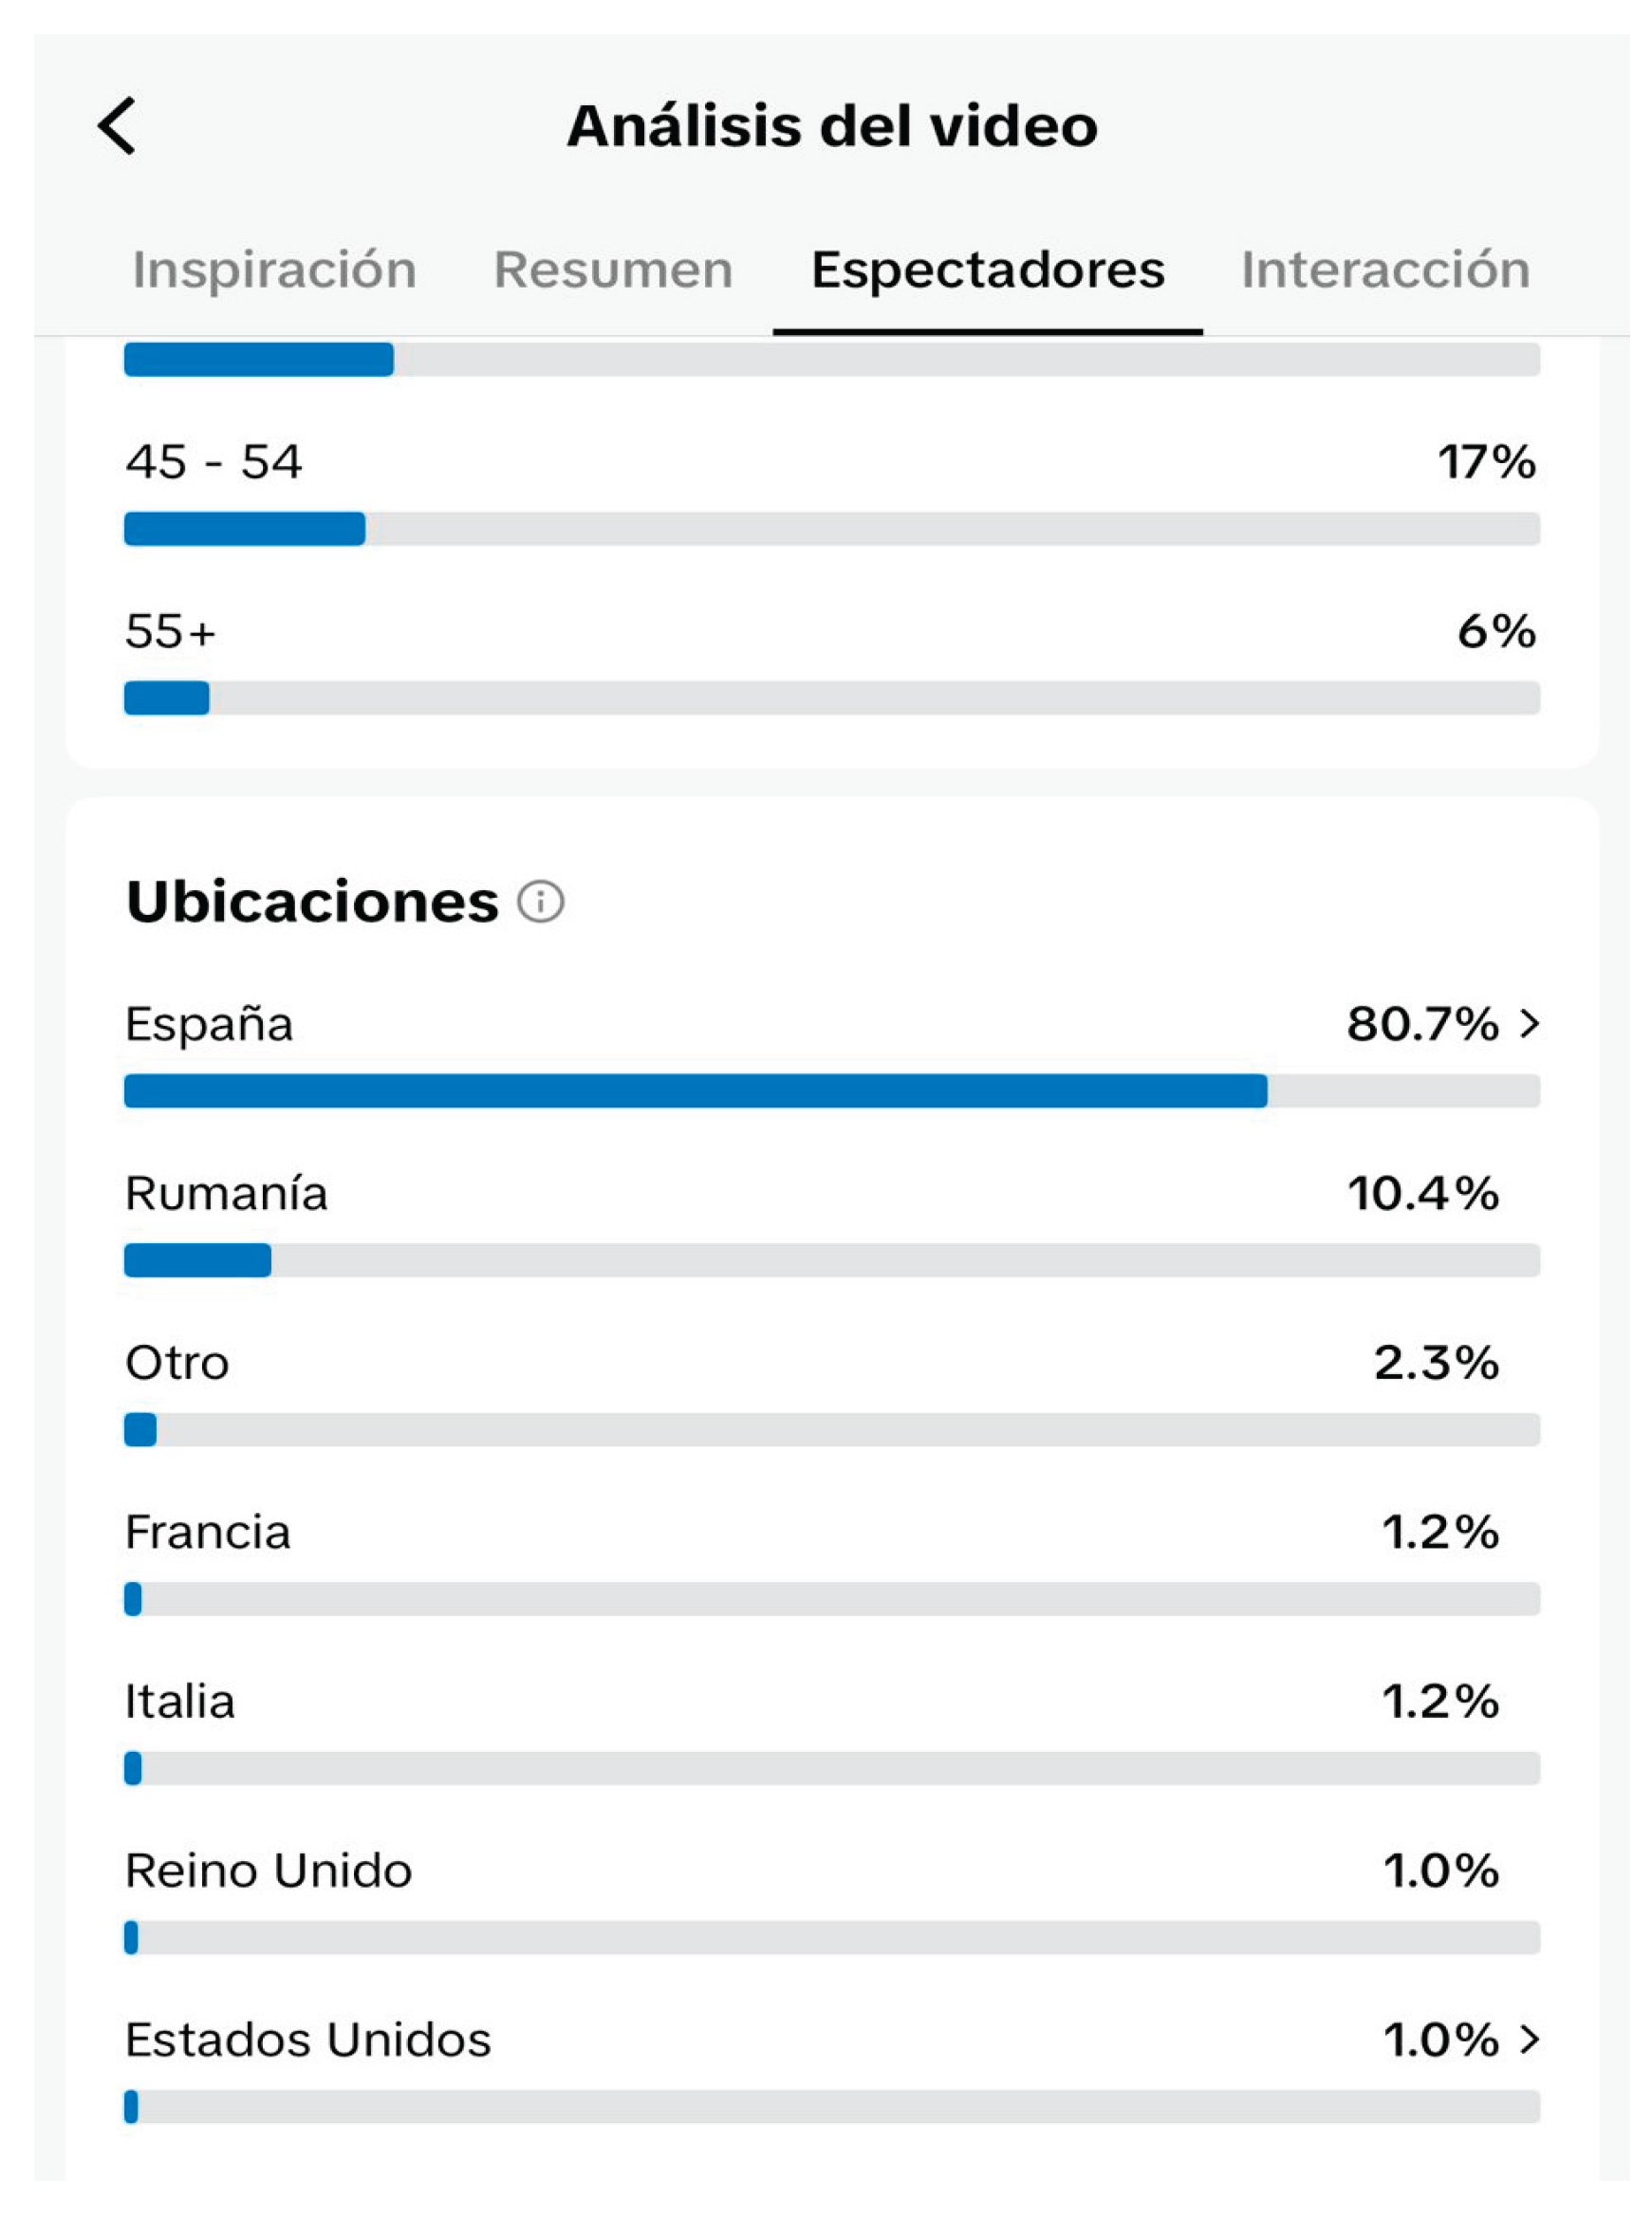Click the 55+ age group bar
Viewport: 1652px width, 2216px height.
(830, 698)
